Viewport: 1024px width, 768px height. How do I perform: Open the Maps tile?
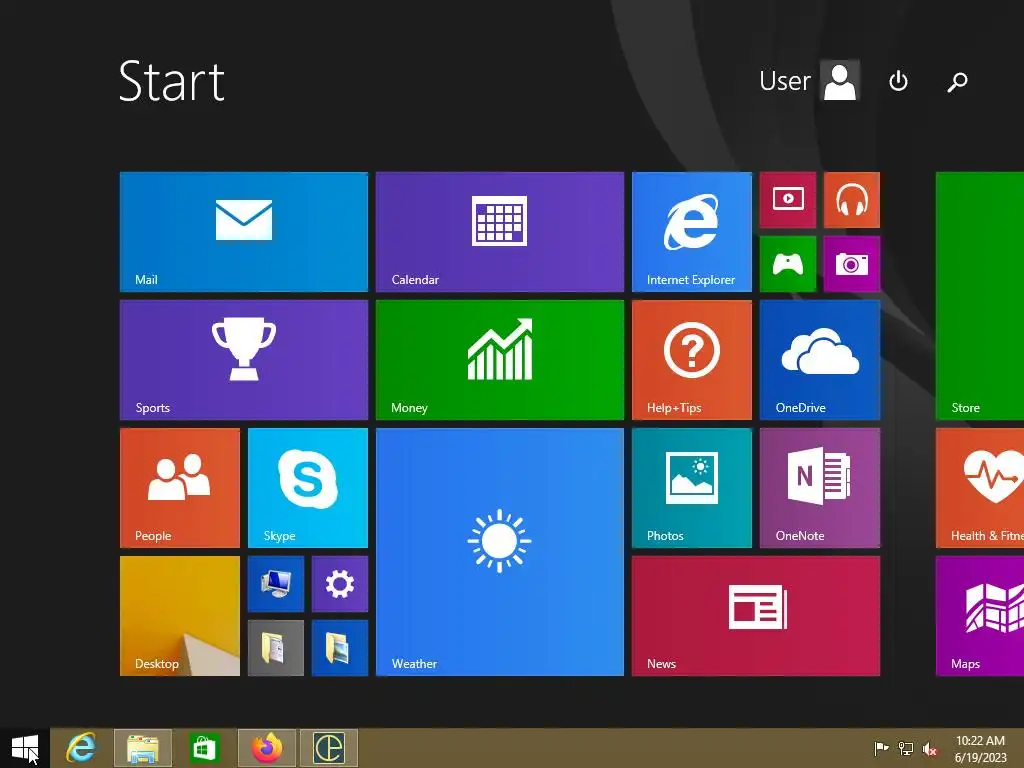pyautogui.click(x=980, y=616)
